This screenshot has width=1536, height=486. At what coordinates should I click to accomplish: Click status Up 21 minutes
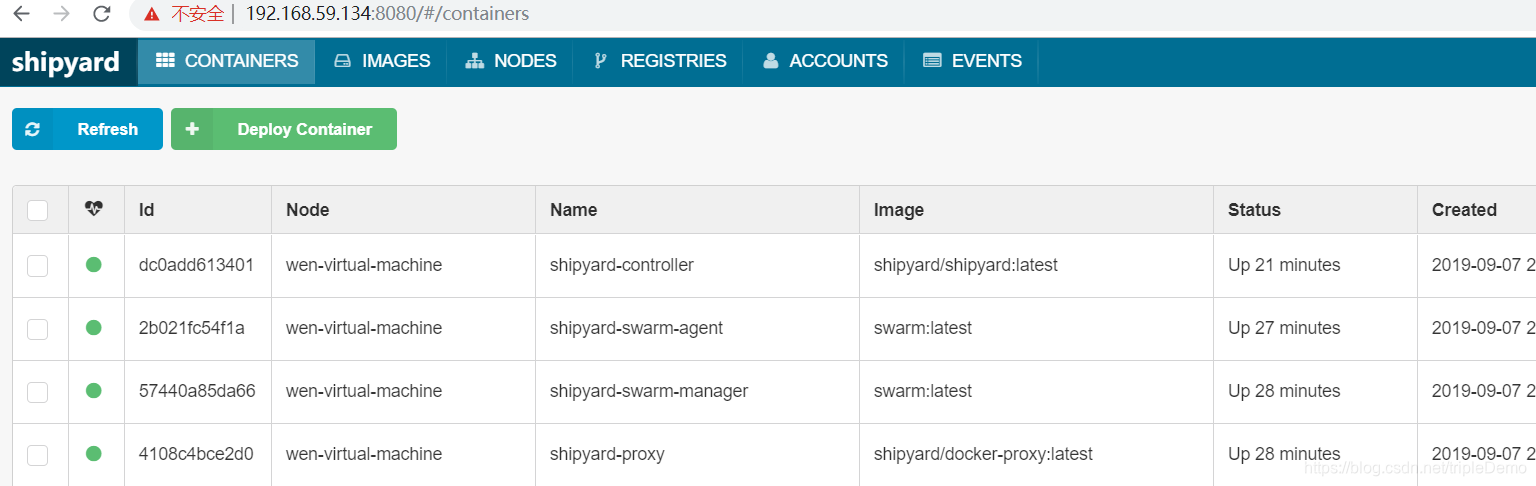click(1284, 265)
